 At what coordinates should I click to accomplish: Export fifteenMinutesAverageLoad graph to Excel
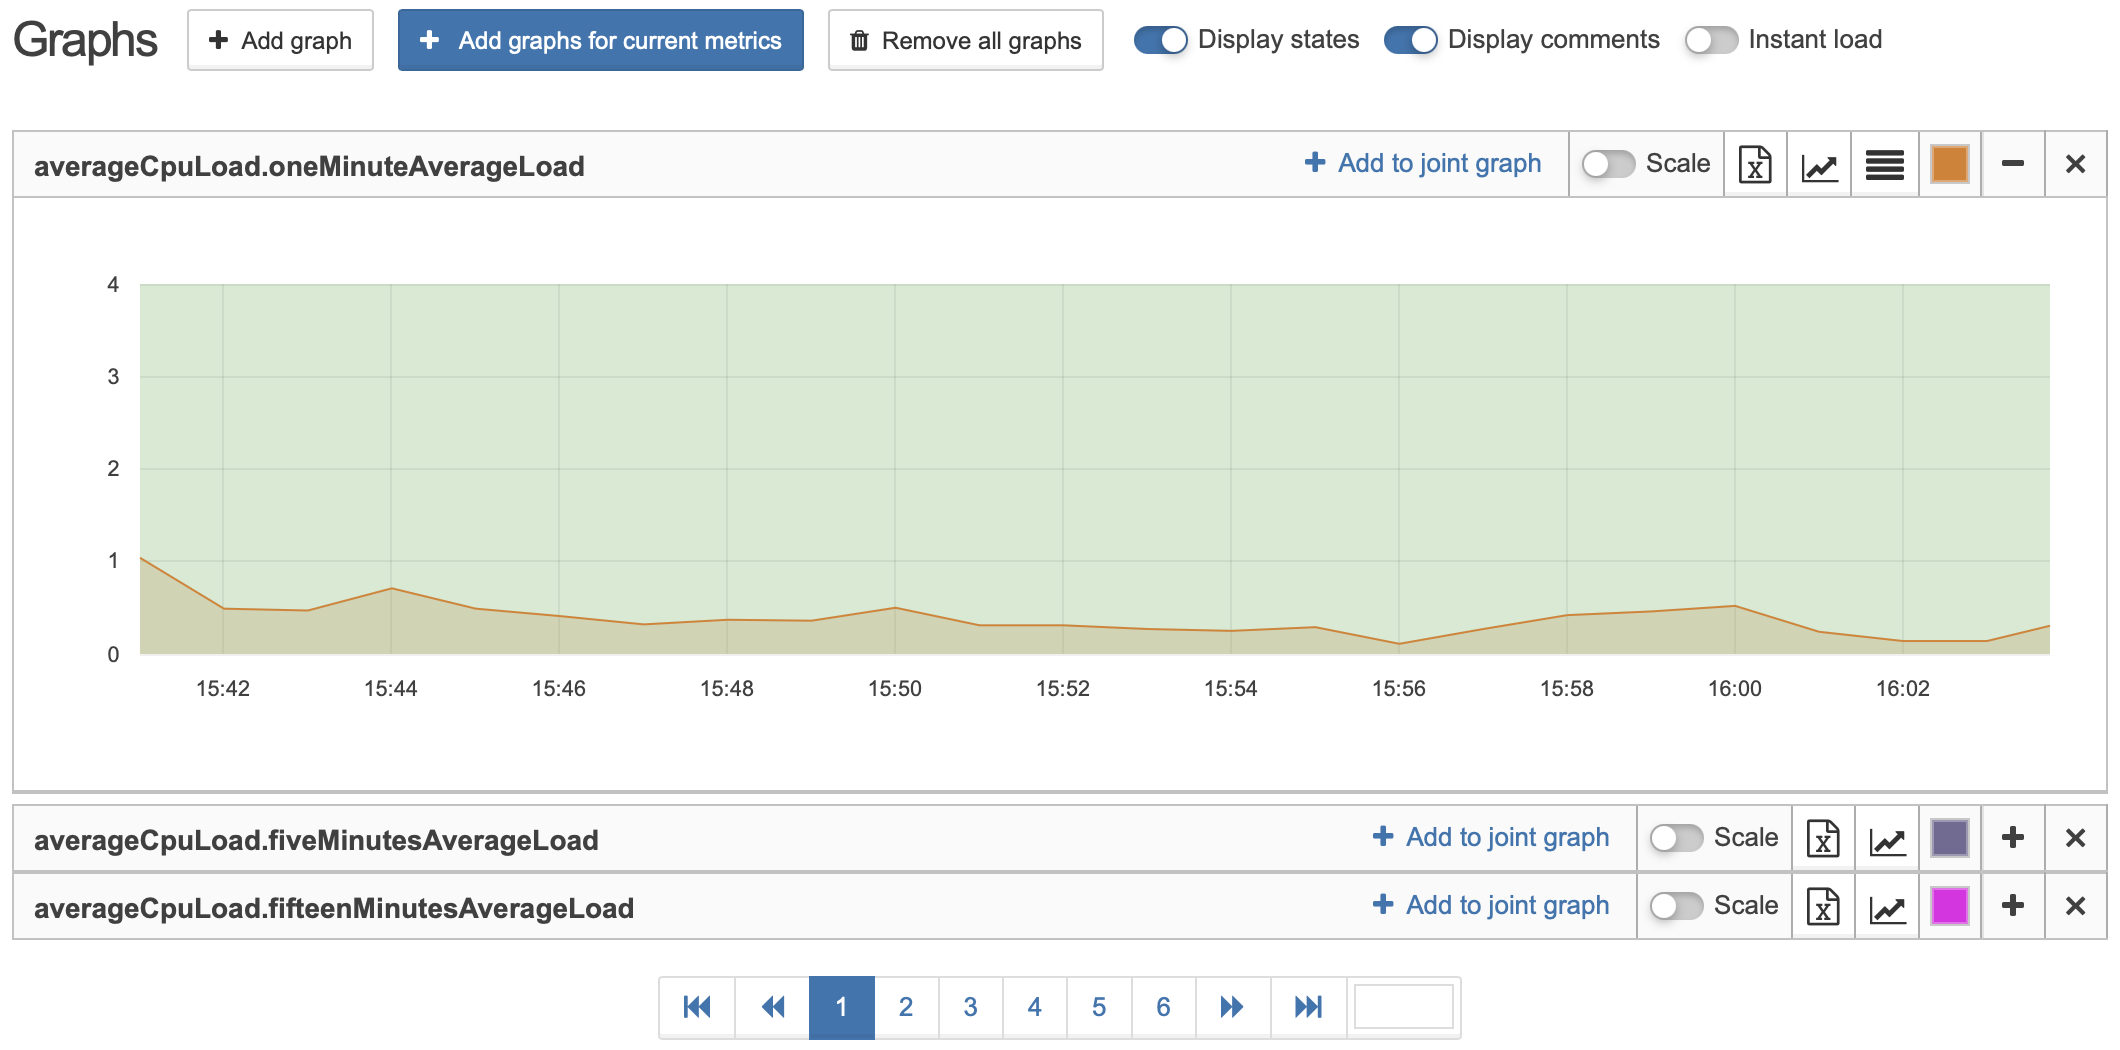pyautogui.click(x=1823, y=906)
